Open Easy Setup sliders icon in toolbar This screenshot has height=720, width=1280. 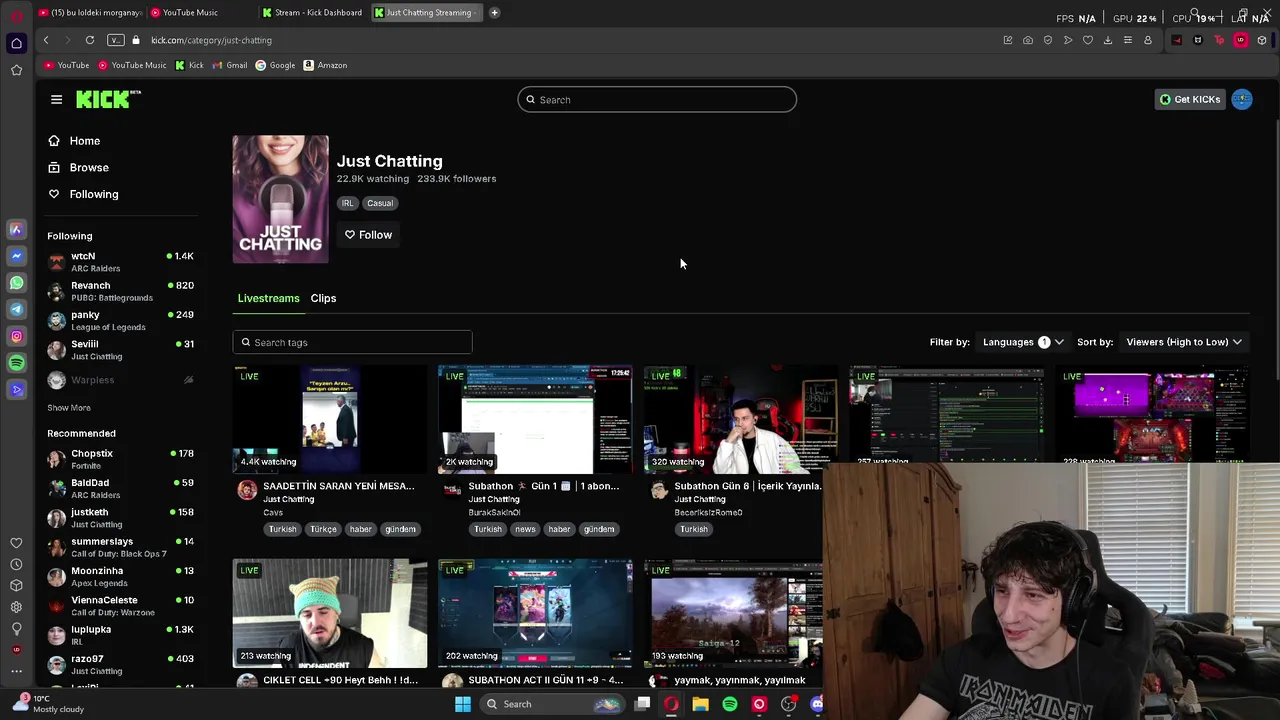[x=1128, y=40]
